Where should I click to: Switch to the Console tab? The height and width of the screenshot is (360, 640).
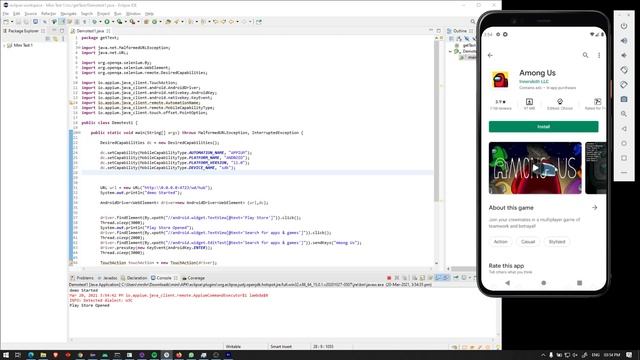[x=164, y=278]
